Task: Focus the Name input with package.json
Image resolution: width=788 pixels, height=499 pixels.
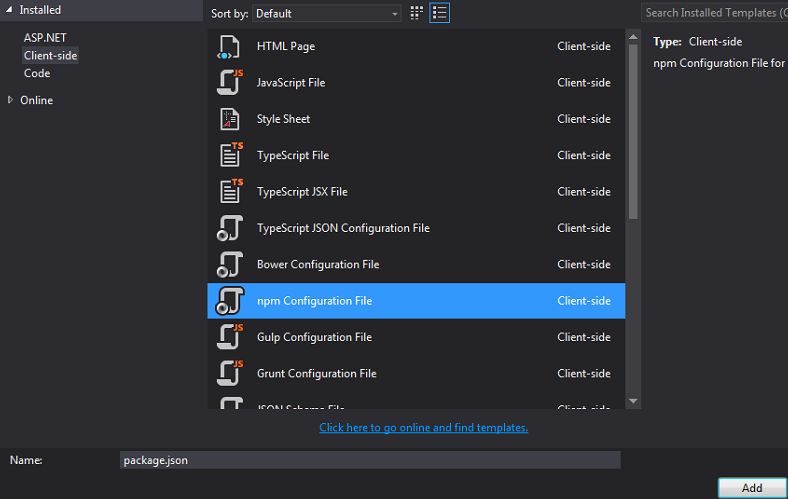Action: [370, 460]
